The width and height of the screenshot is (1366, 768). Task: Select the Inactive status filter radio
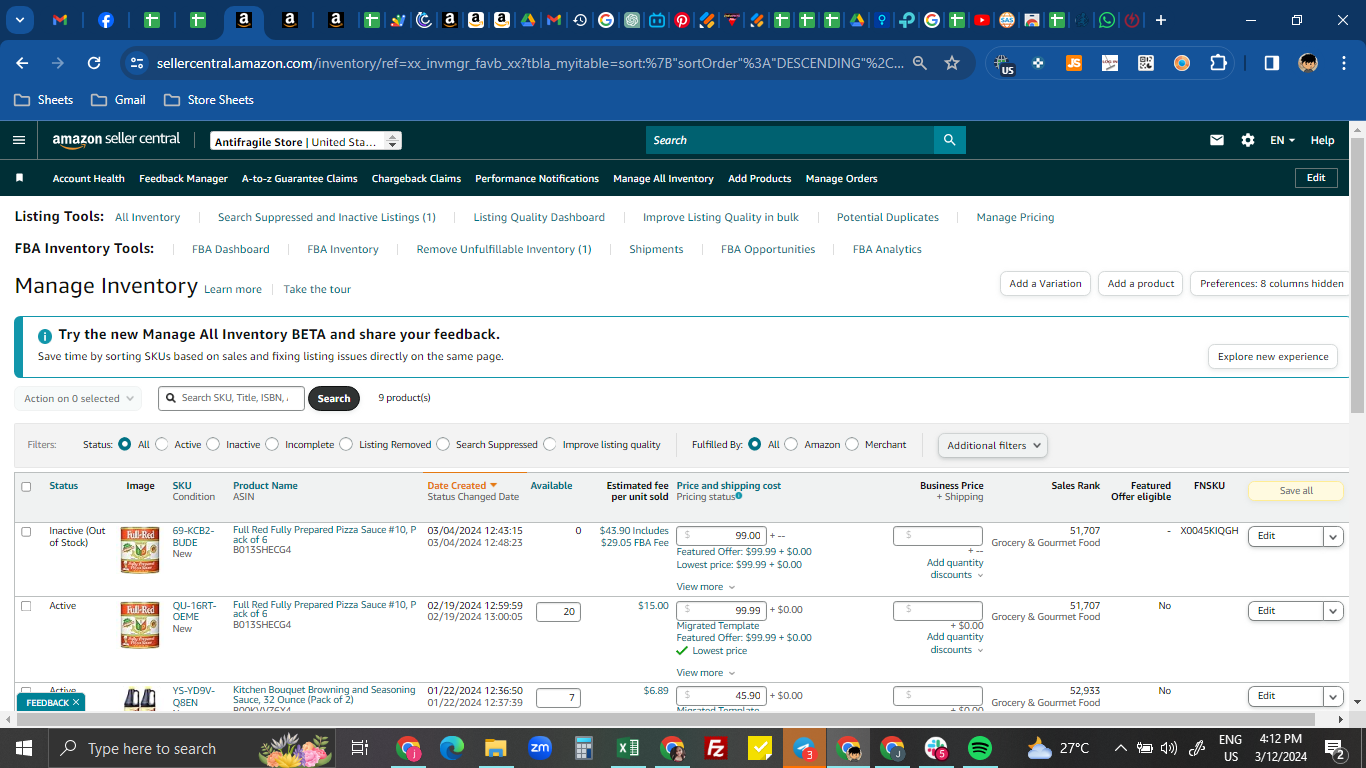213,445
